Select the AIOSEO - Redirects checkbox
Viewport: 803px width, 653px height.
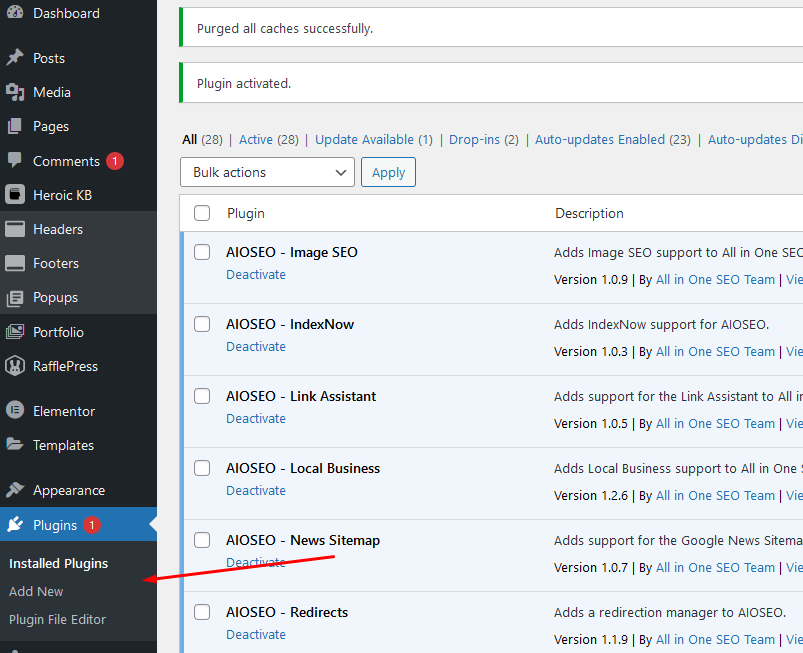click(x=202, y=612)
